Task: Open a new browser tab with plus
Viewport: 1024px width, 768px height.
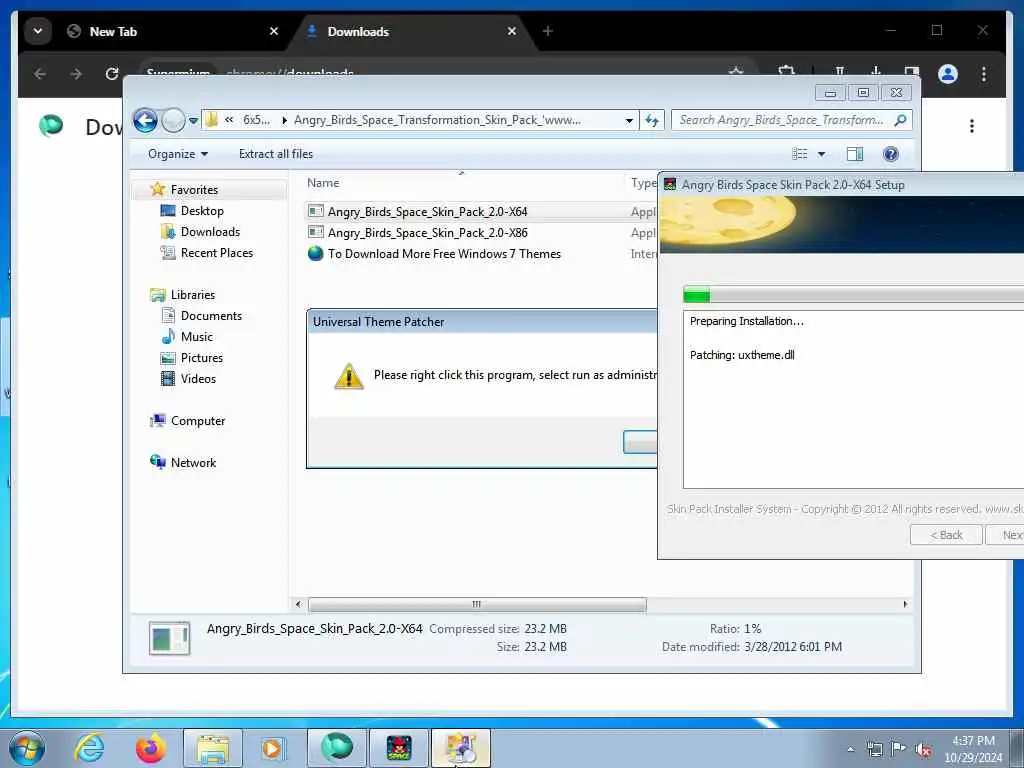Action: (x=547, y=31)
